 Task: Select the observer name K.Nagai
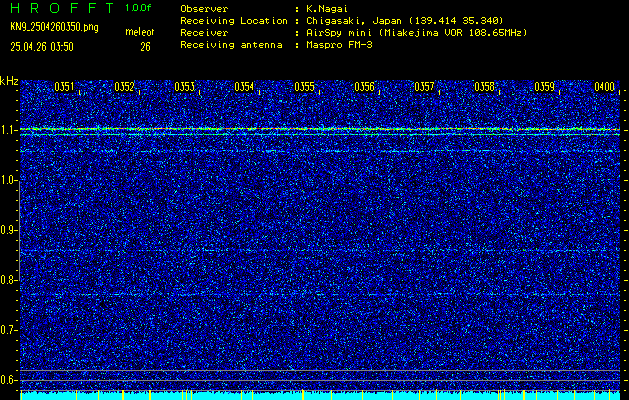[x=329, y=8]
